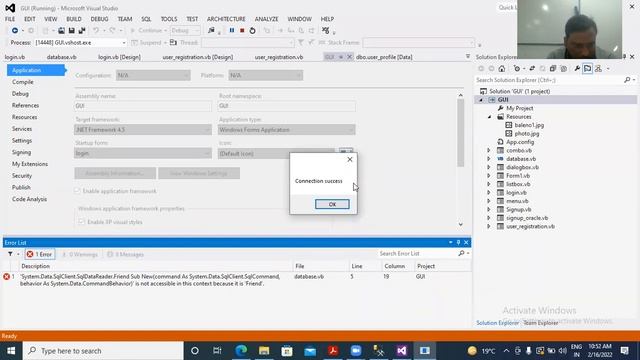Sort the Error List by the File column
This screenshot has height=360, width=640.
(x=300, y=266)
